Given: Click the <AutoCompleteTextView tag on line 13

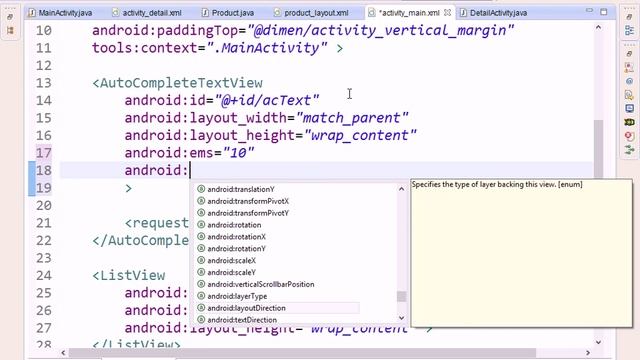Looking at the screenshot, I should 178,83.
